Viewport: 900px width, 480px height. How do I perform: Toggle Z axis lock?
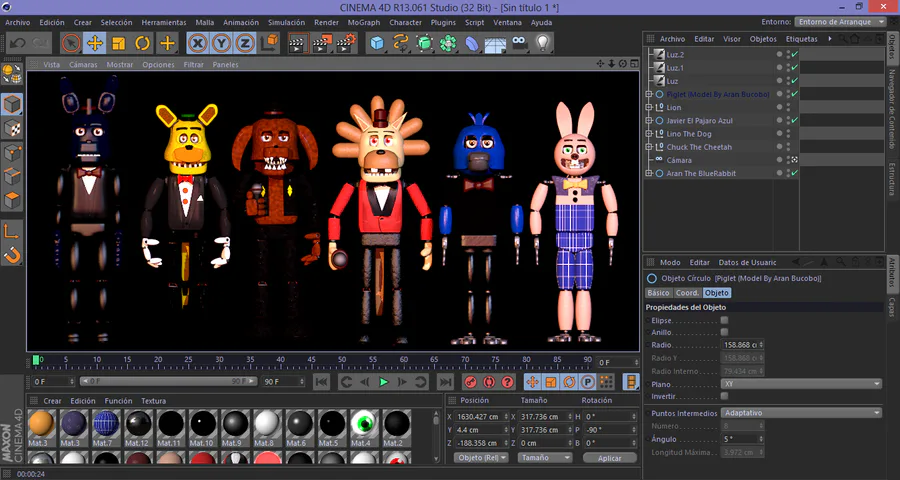point(245,43)
